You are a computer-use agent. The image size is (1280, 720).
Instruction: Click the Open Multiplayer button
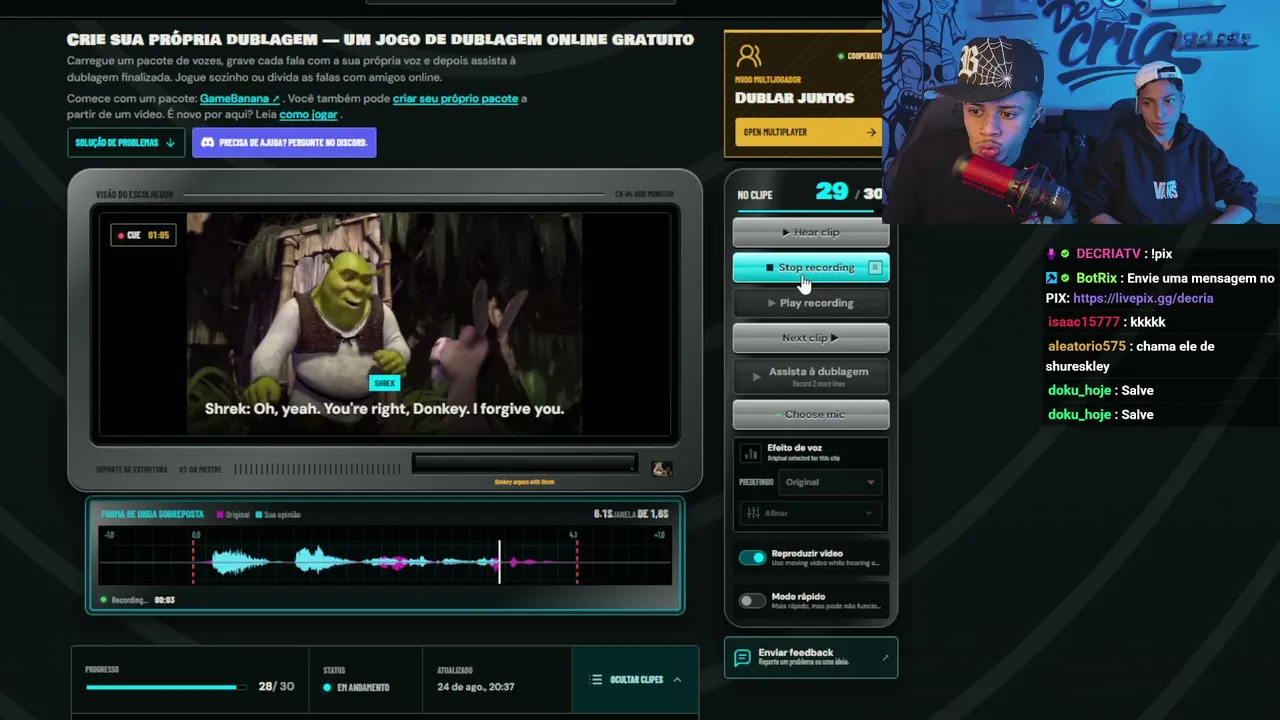807,132
